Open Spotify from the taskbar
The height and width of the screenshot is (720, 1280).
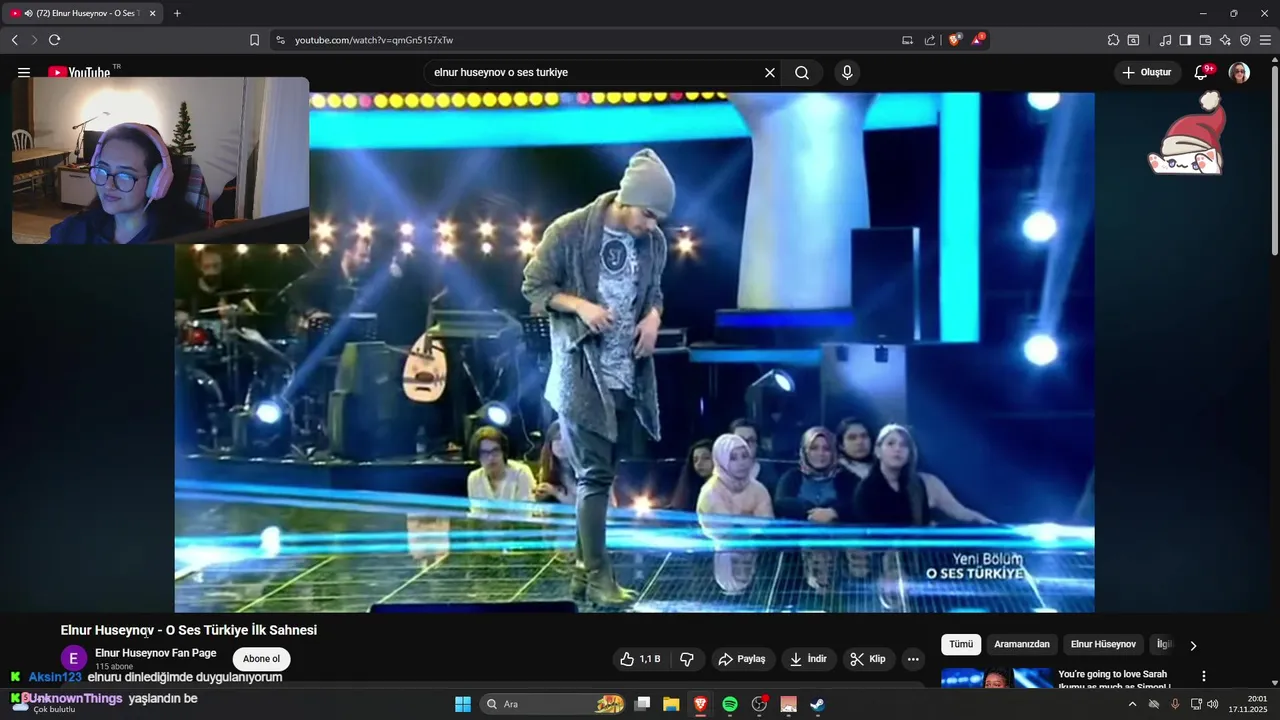(730, 704)
